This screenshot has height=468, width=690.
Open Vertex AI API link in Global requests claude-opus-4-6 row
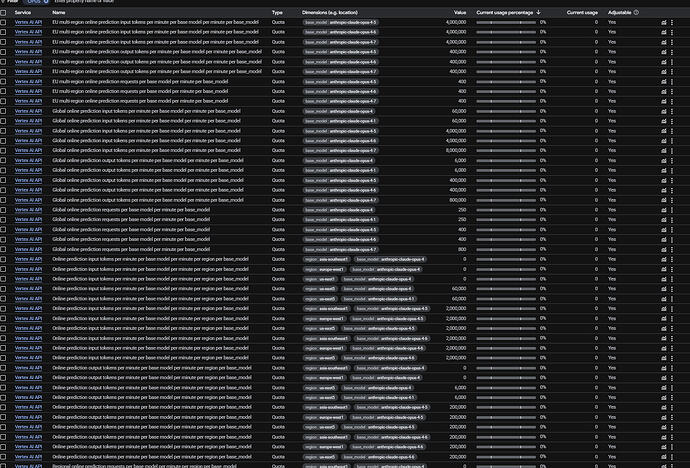28,239
